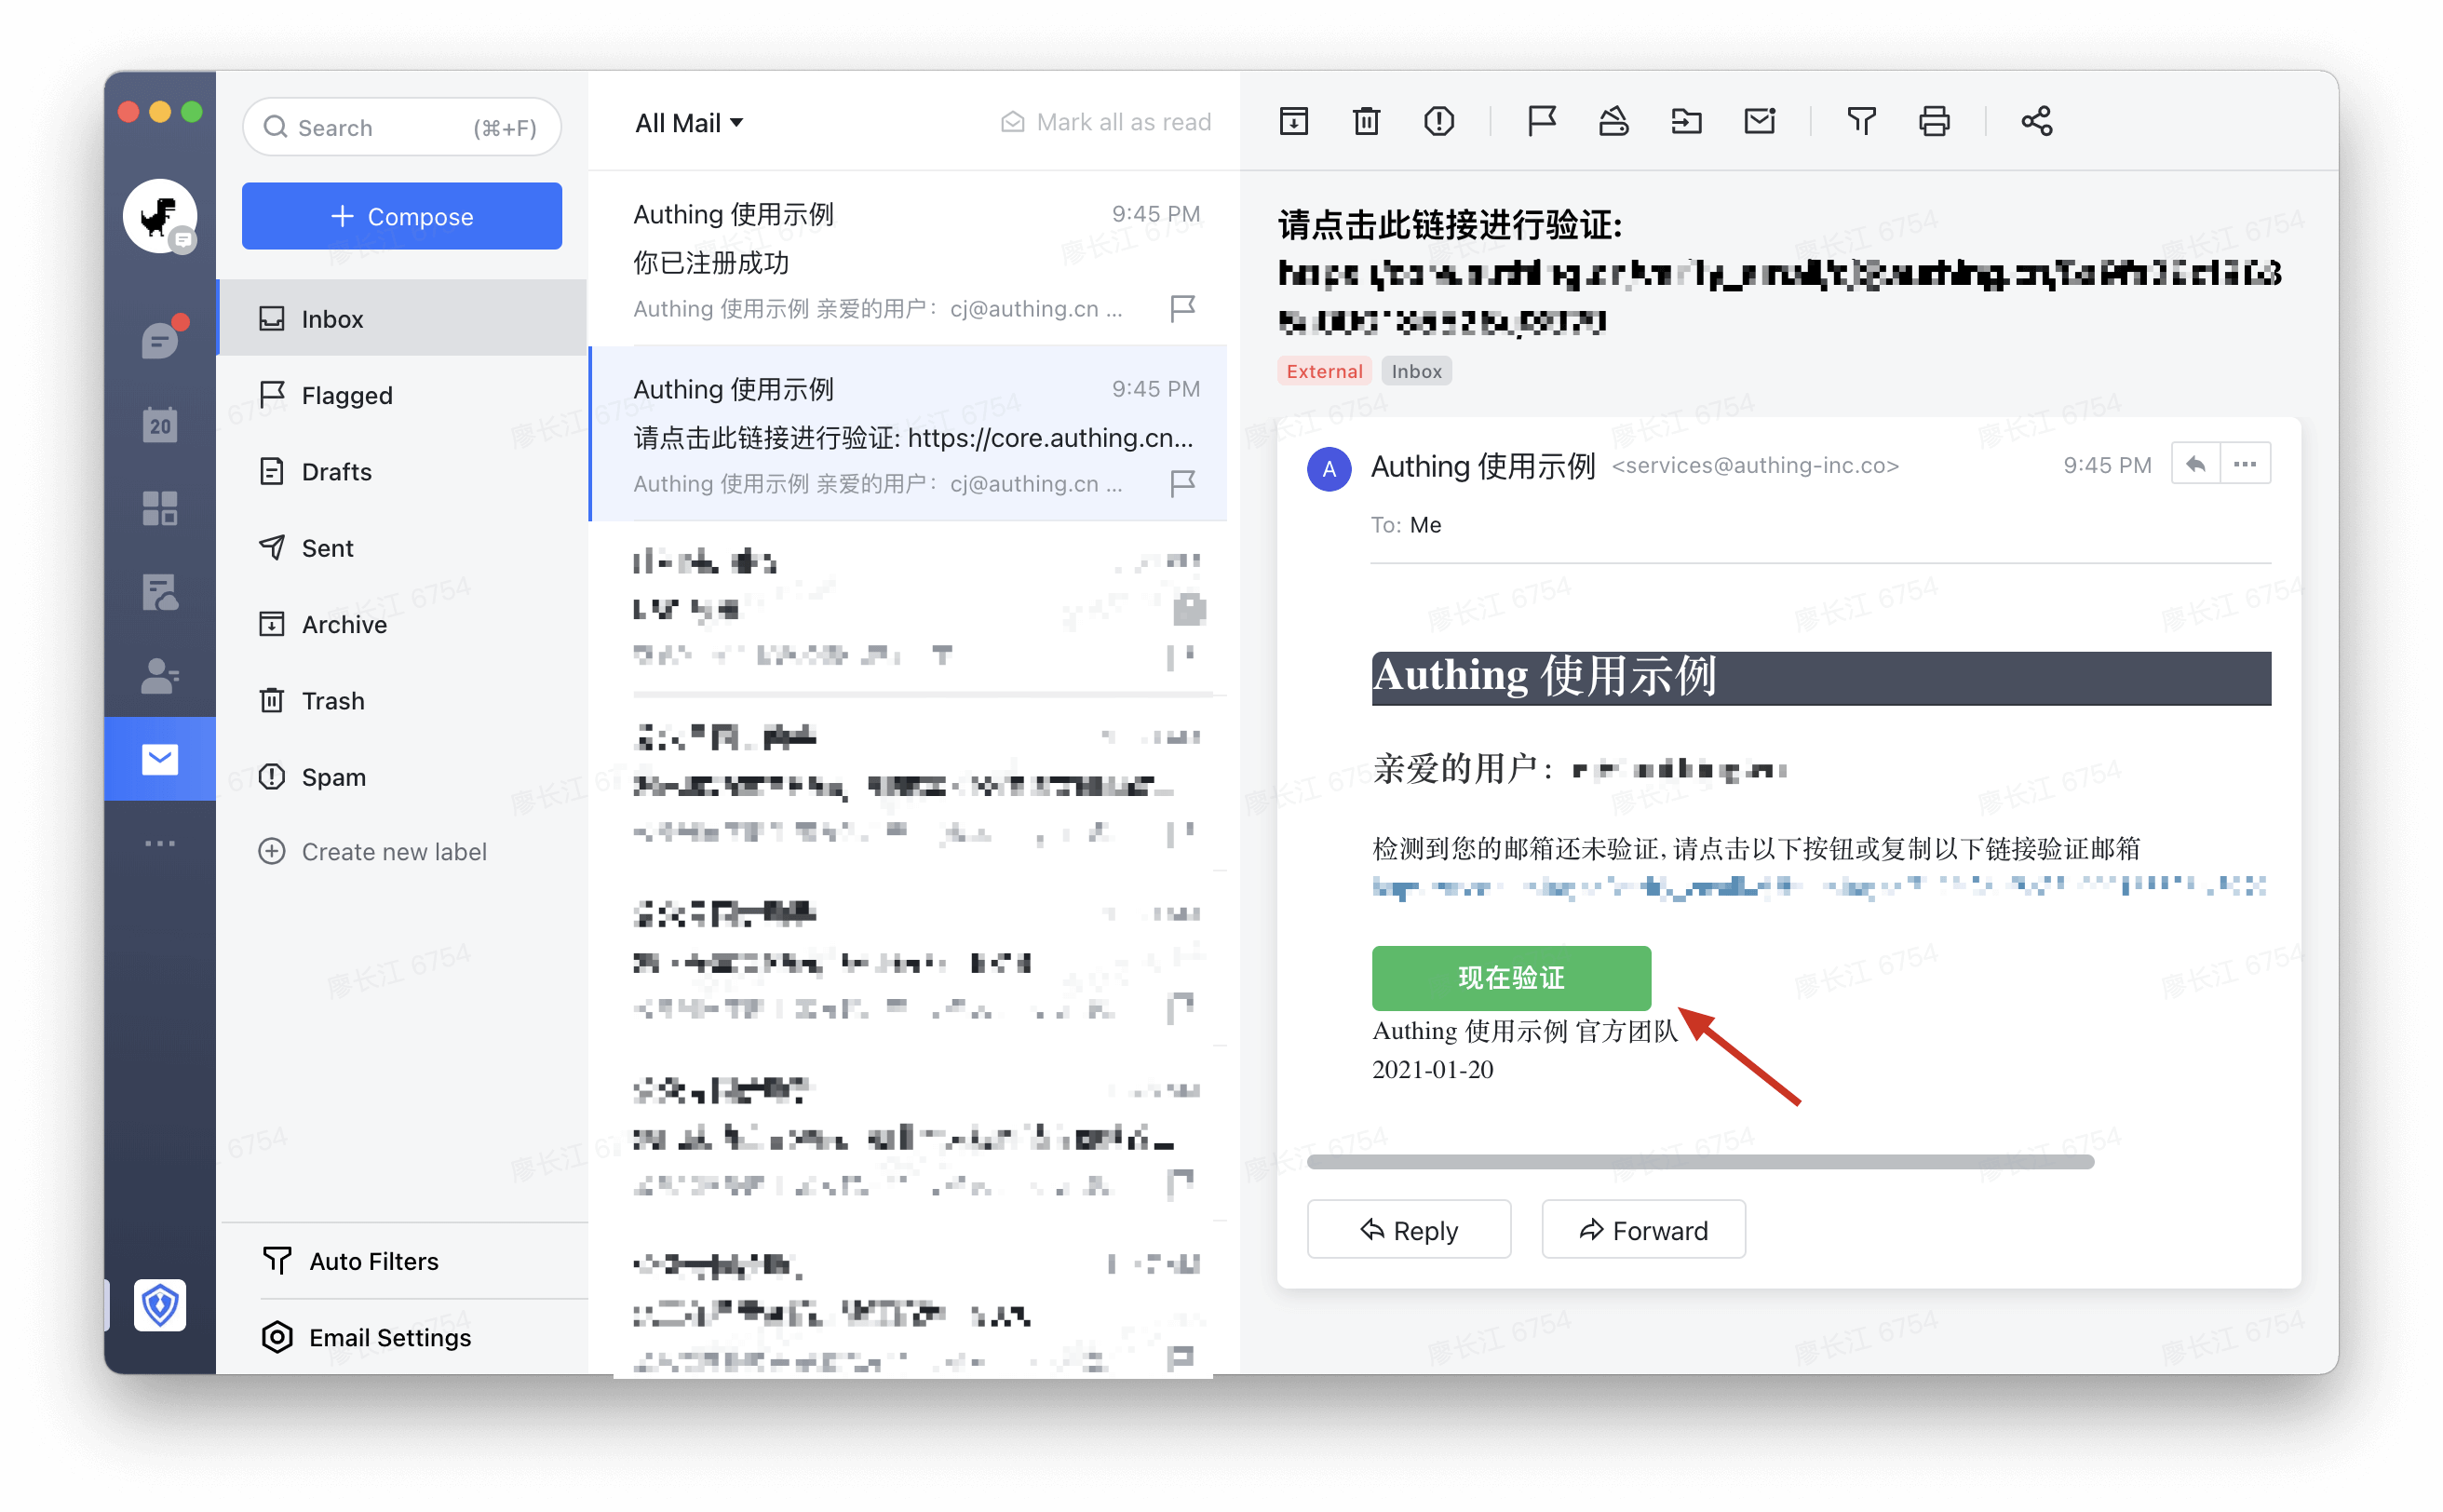Open the docs icon in sidebar

tap(160, 592)
